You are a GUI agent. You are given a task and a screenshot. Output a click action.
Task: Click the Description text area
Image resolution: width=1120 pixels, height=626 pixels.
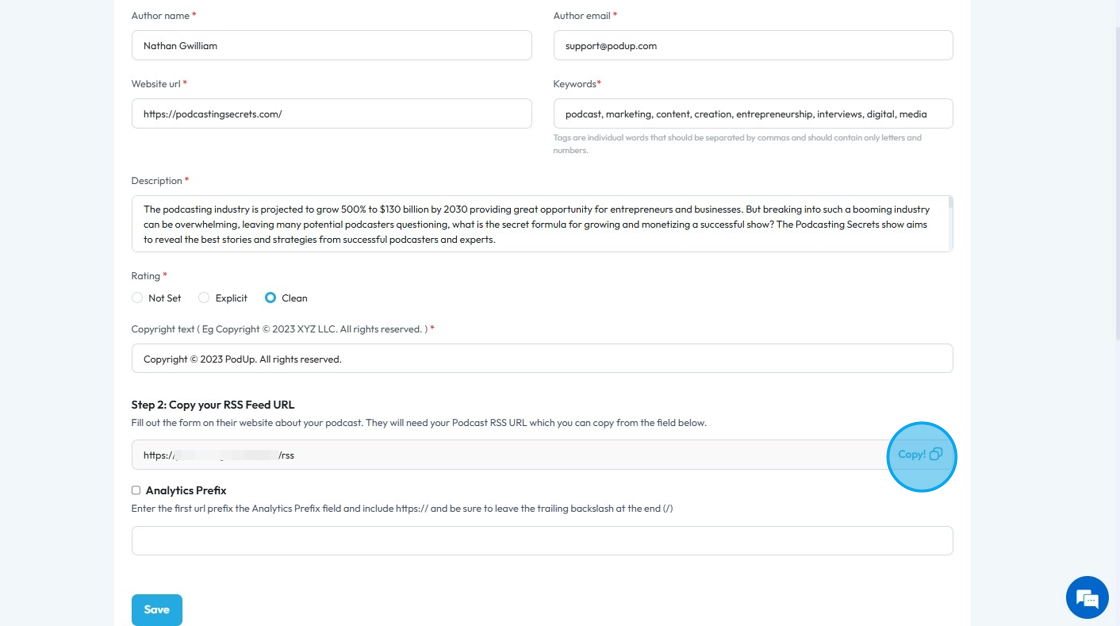point(540,224)
